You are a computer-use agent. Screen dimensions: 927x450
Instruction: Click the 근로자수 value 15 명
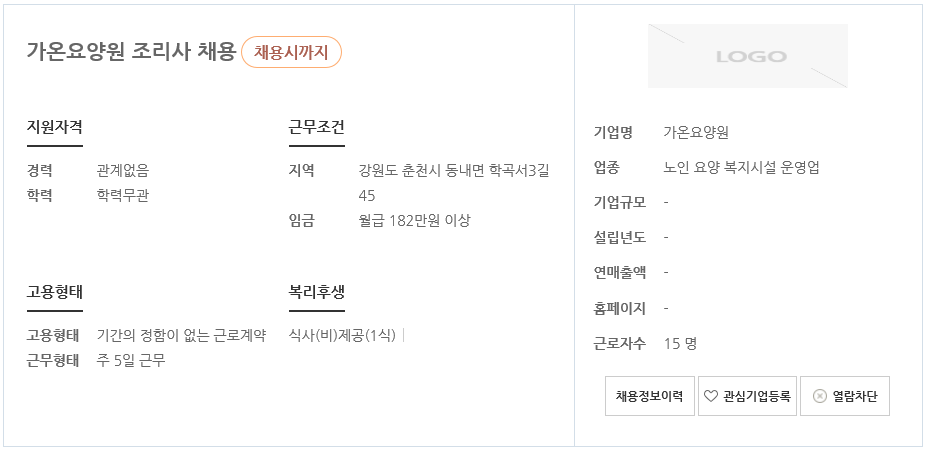[680, 344]
